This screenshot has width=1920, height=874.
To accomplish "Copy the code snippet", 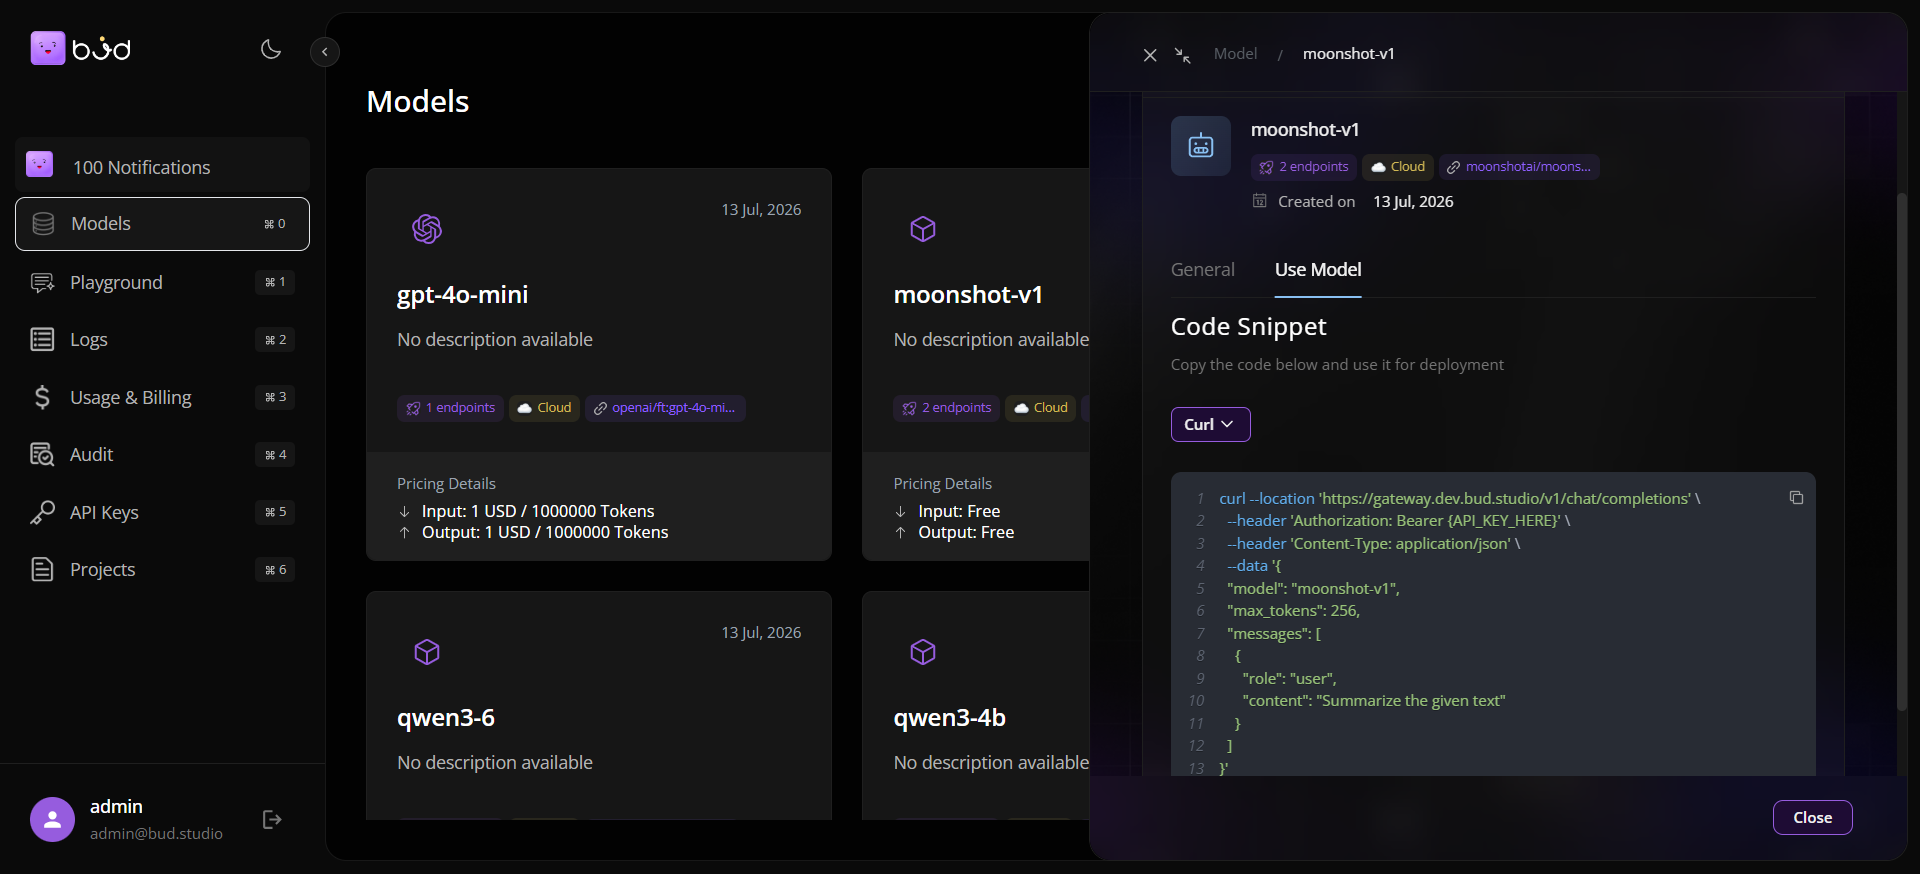I will tap(1796, 498).
